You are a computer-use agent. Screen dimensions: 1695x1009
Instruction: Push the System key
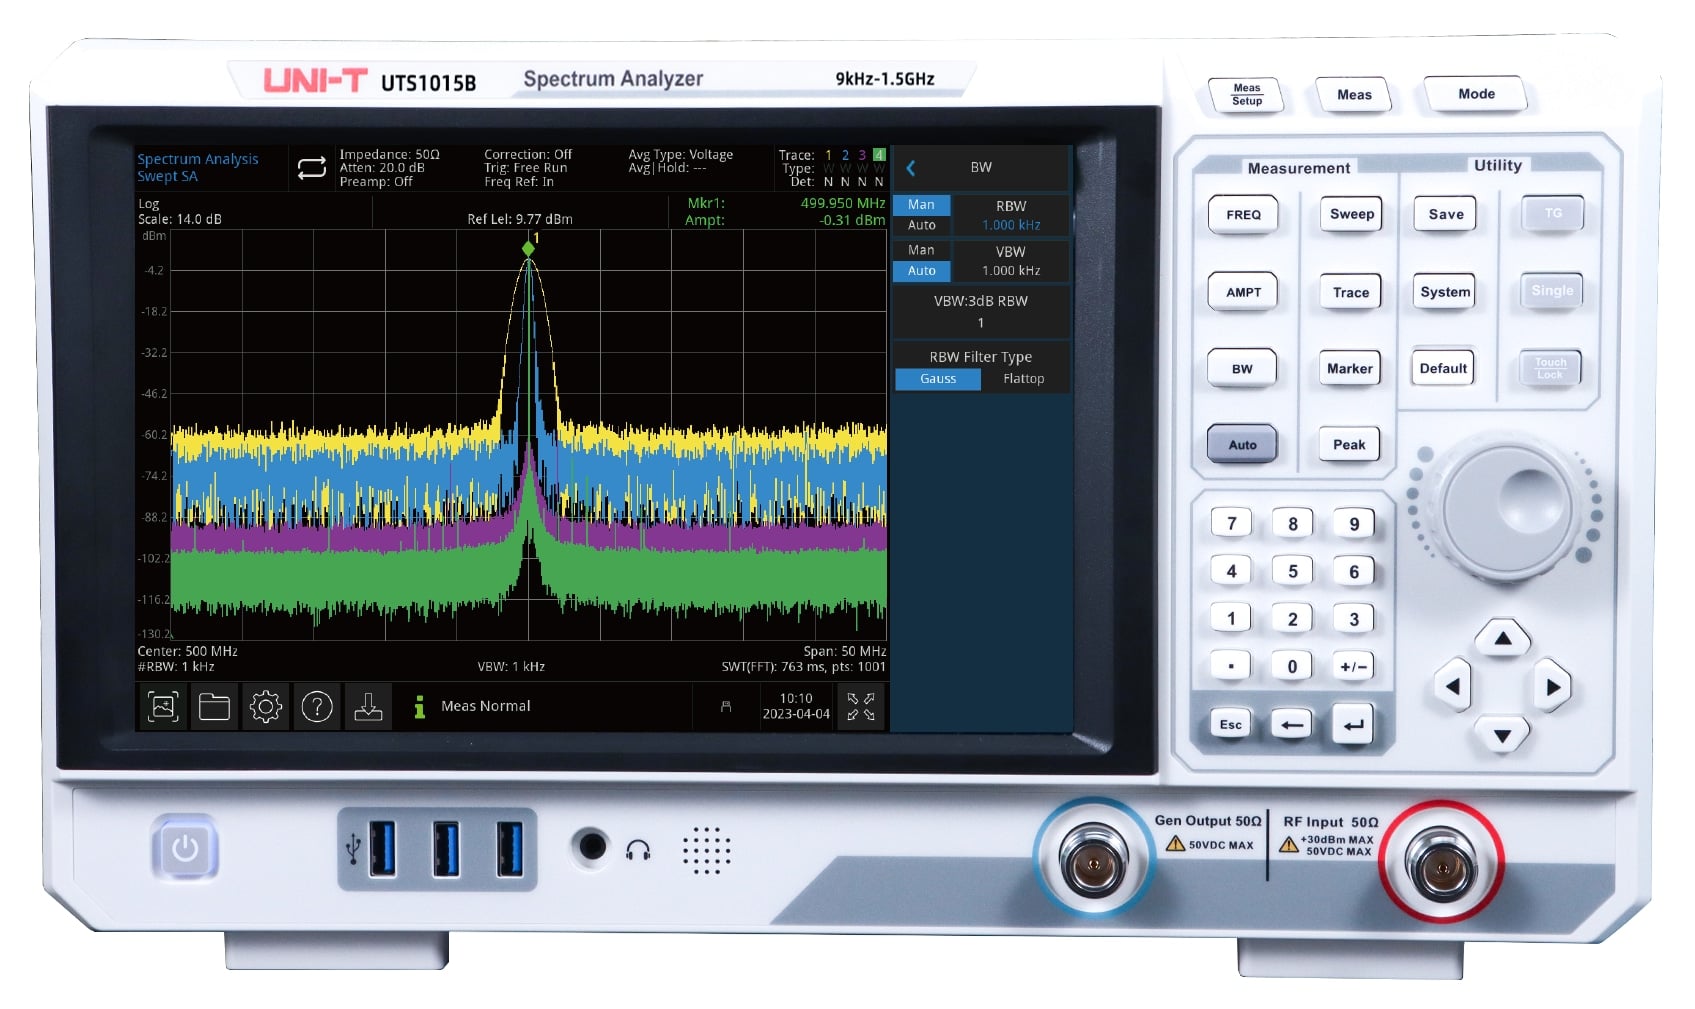[1445, 292]
